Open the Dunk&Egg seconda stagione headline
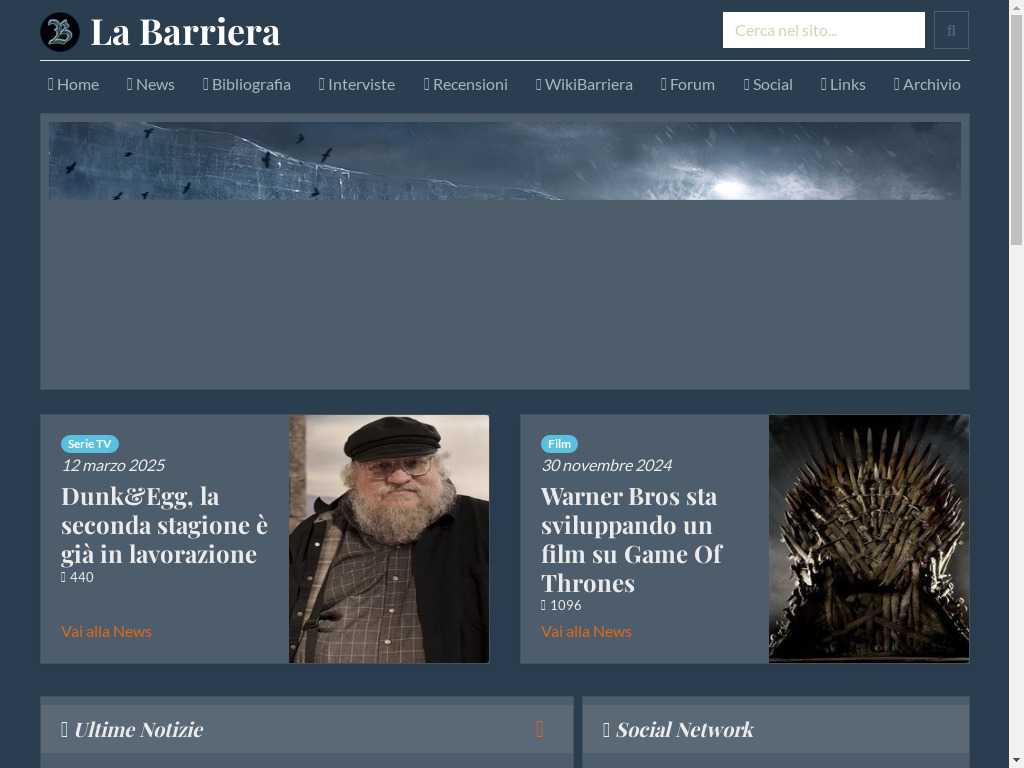The width and height of the screenshot is (1024, 768). [165, 525]
